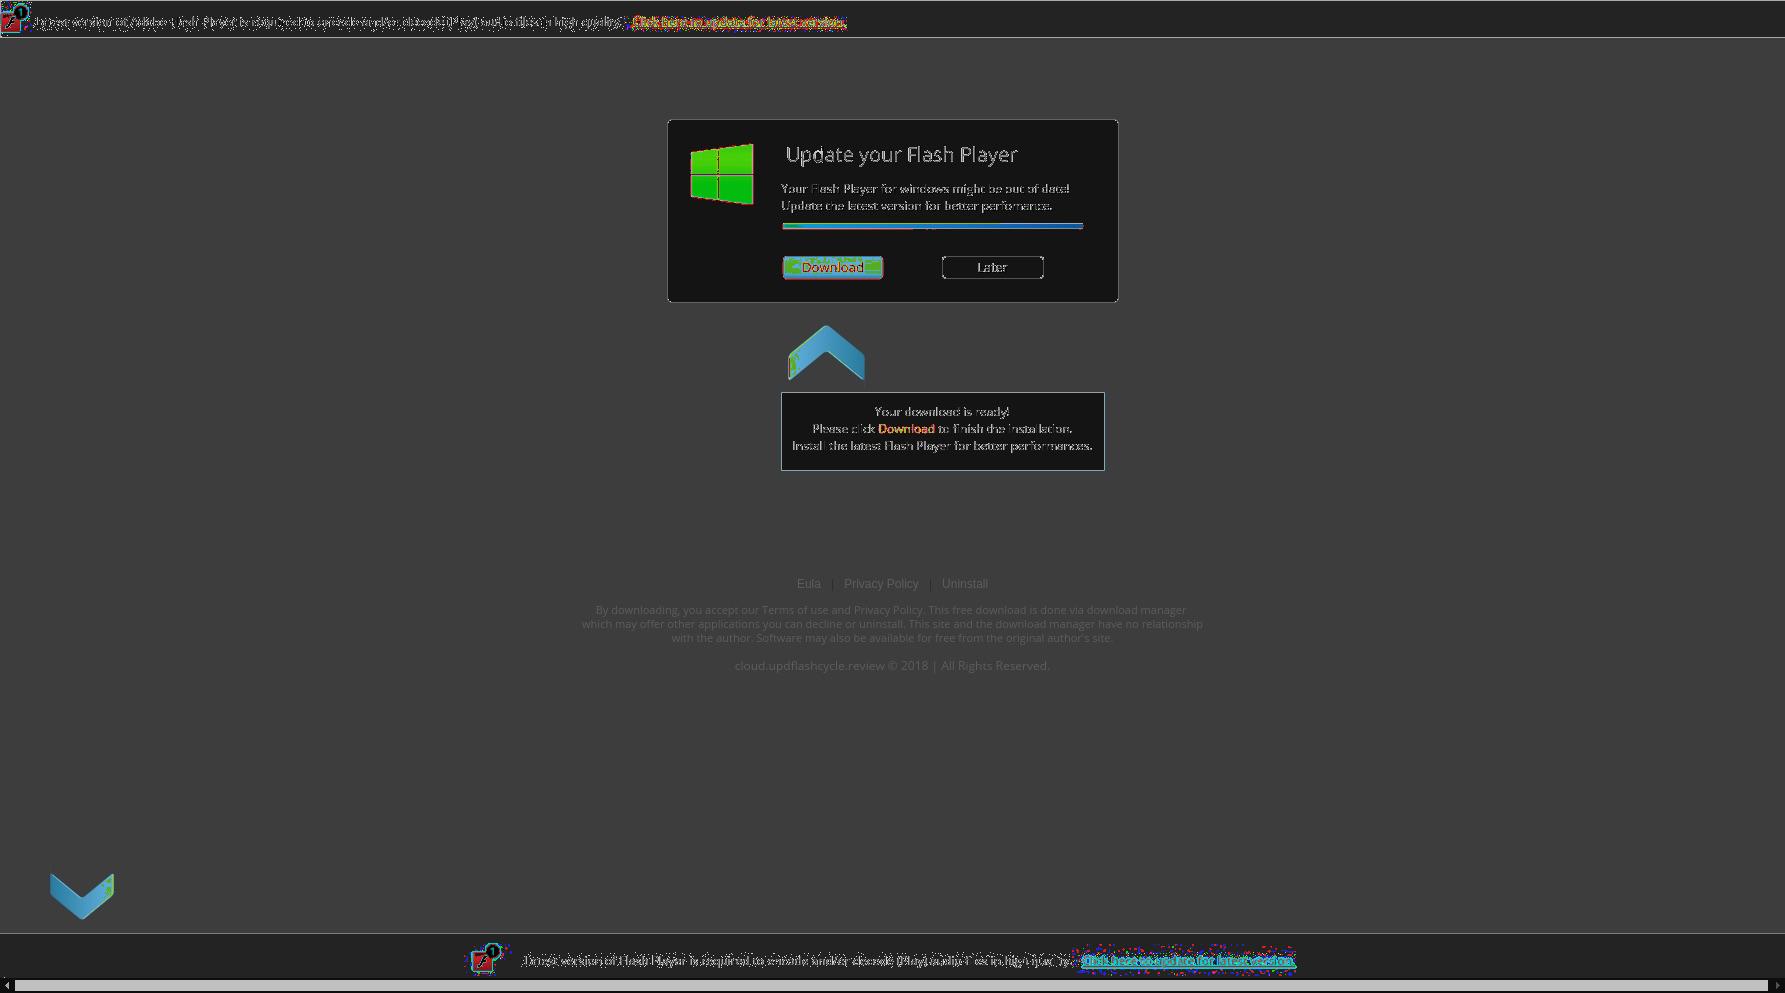Open the Uninstall link
1785x993 pixels.
click(x=965, y=584)
